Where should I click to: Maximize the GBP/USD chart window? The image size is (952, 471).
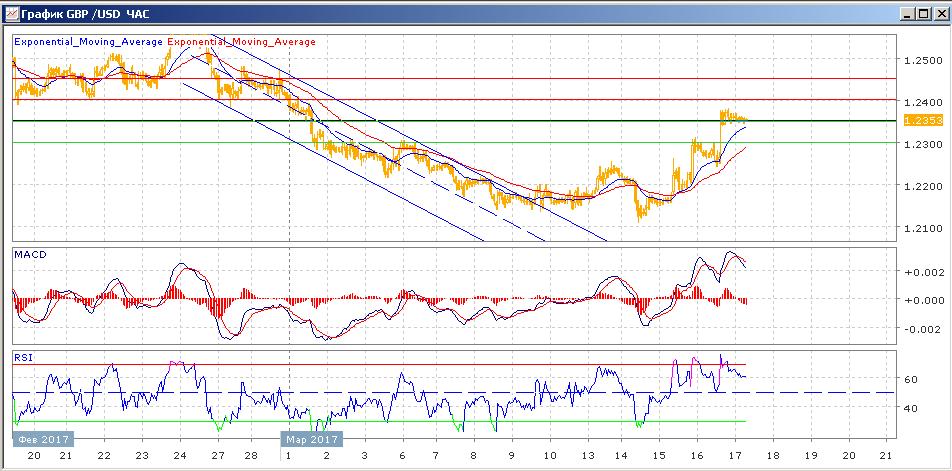pos(923,14)
